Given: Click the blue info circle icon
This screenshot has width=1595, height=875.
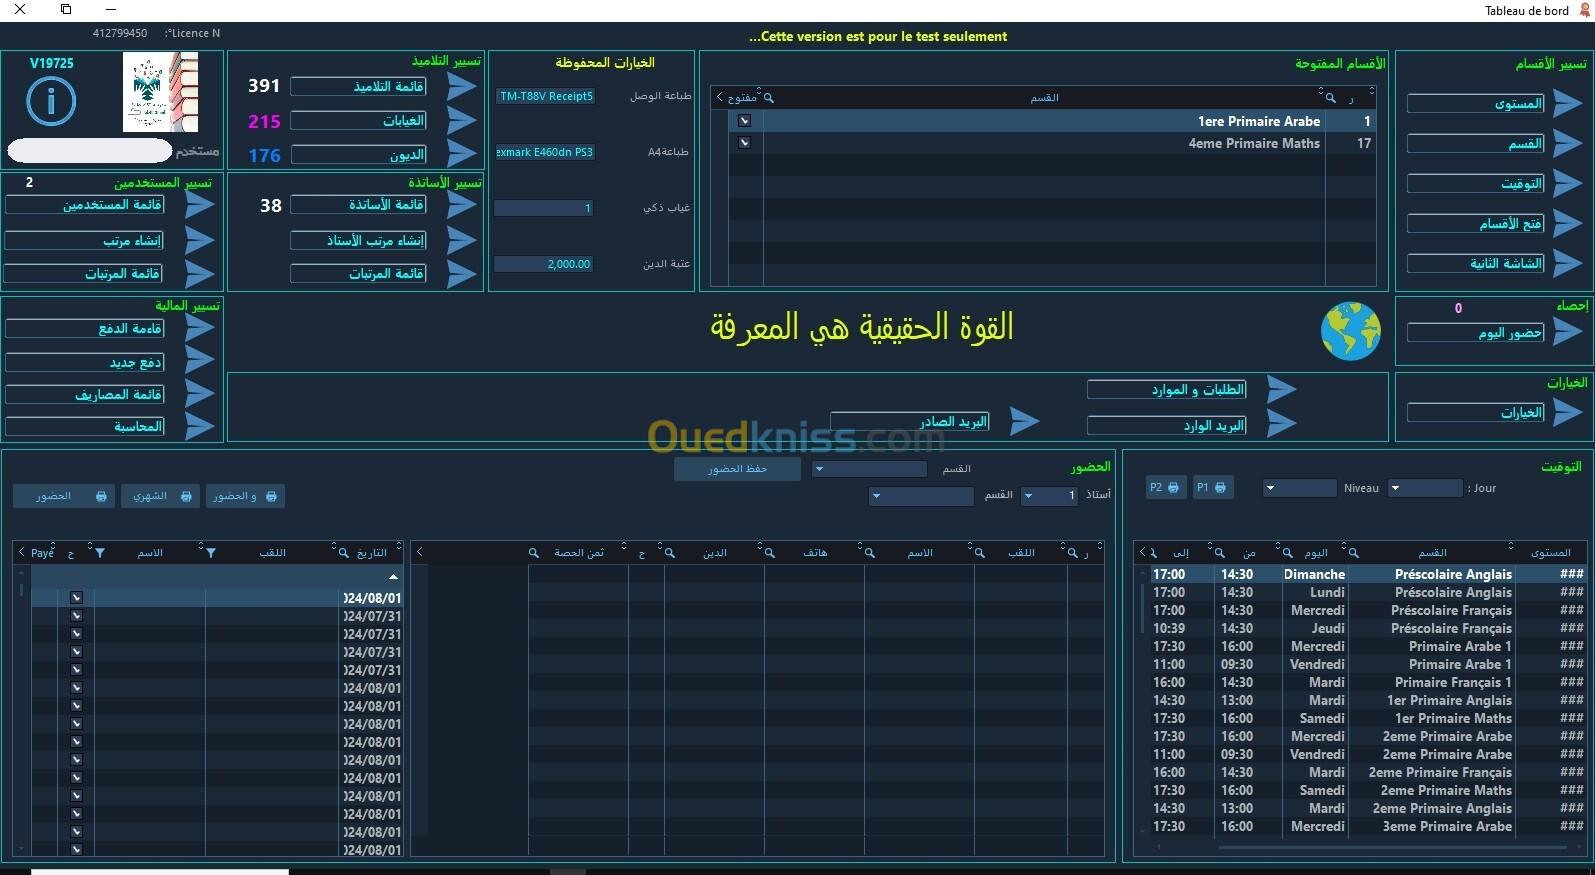Looking at the screenshot, I should coord(50,102).
